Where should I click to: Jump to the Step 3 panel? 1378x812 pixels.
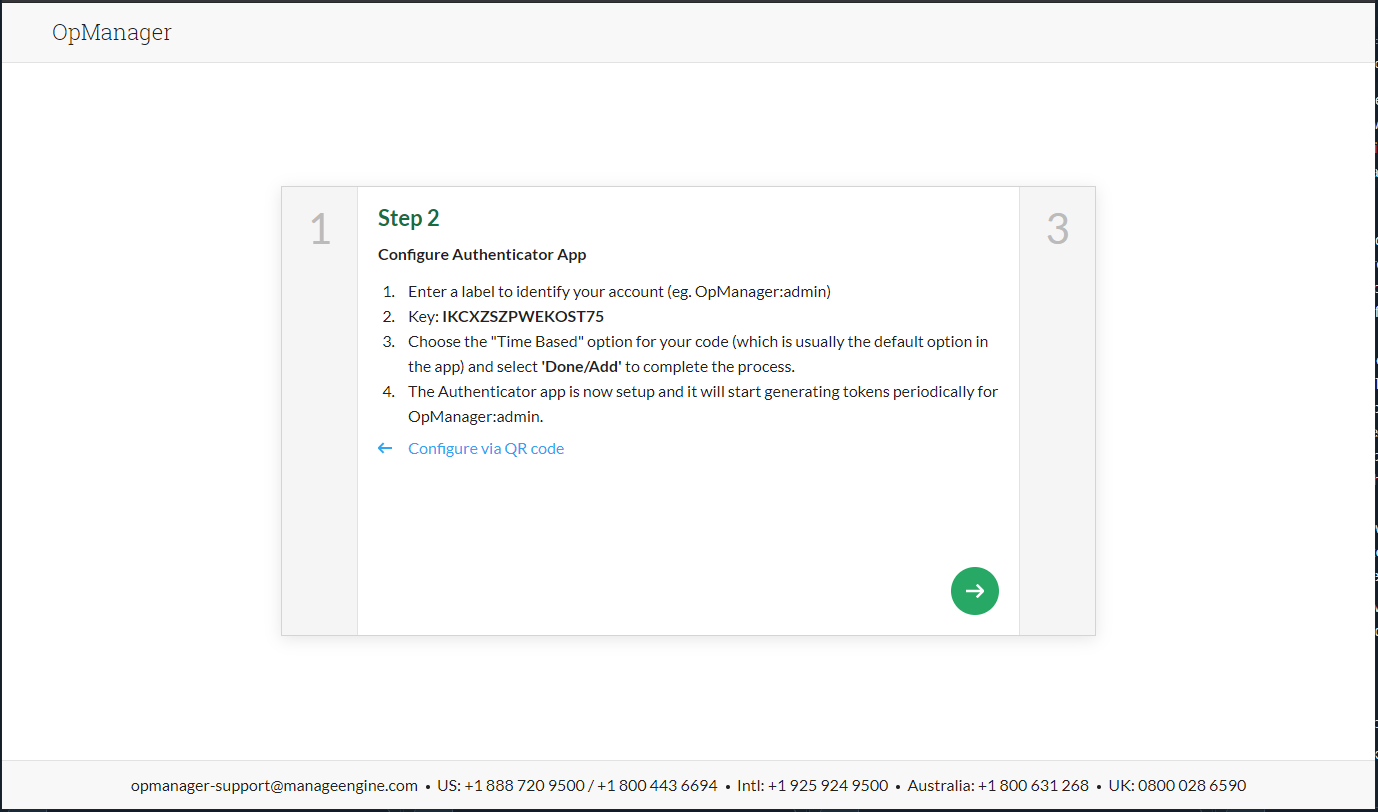coord(1057,230)
